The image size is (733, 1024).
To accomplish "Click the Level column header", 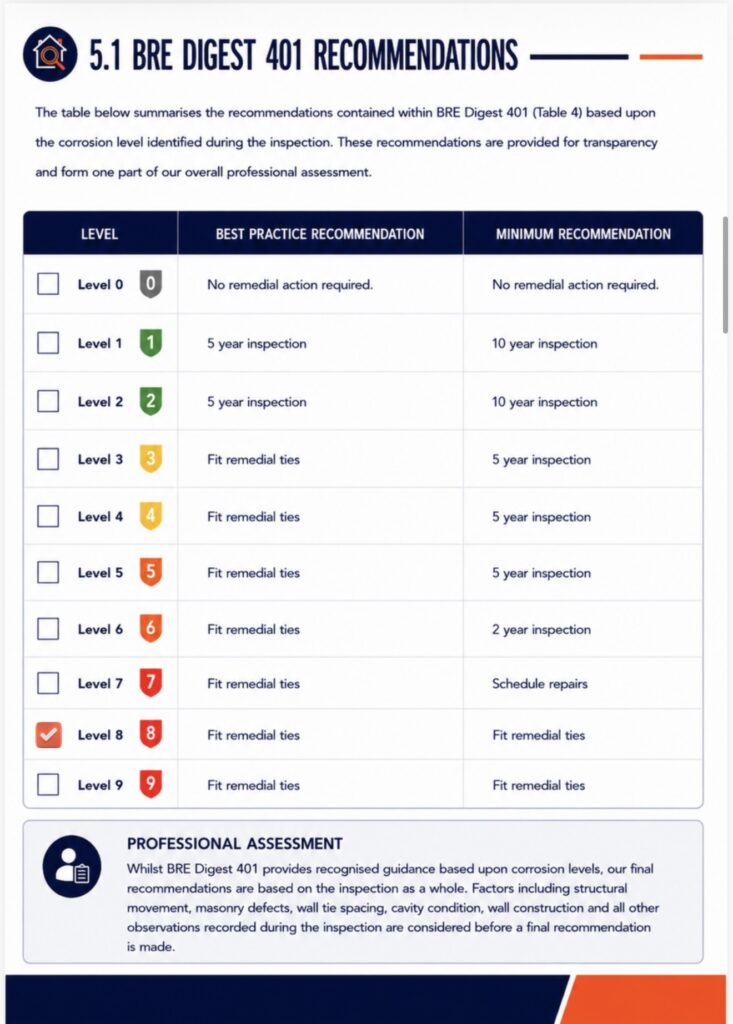I will coord(99,234).
